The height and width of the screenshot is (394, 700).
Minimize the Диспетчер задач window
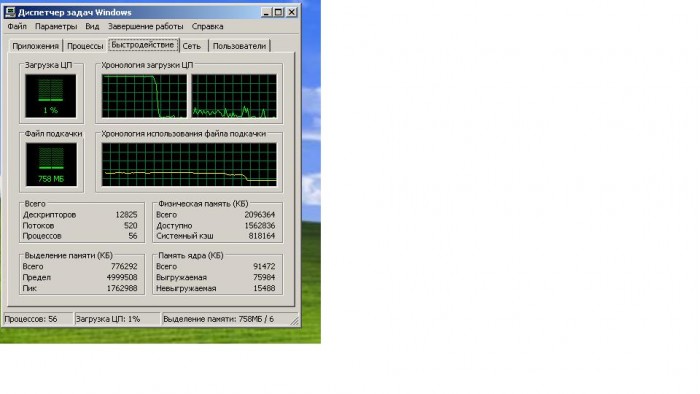click(x=266, y=12)
